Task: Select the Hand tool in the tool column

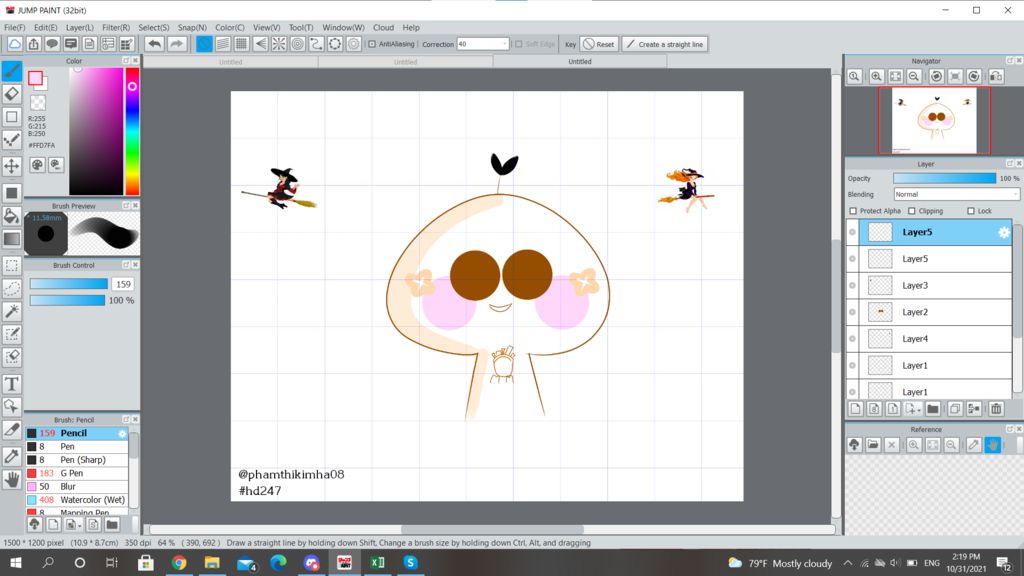Action: coord(12,480)
